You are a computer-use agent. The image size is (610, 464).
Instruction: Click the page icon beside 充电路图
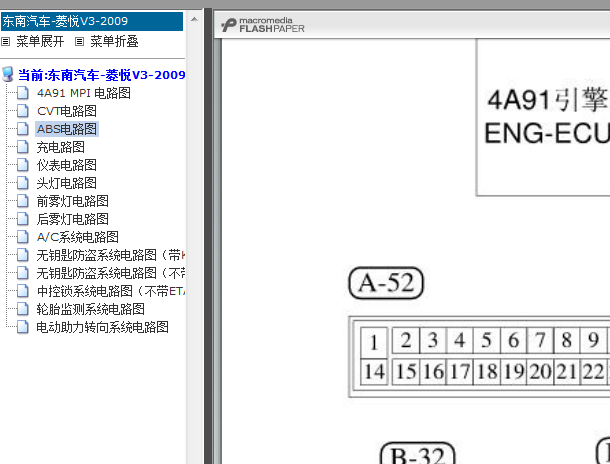(x=23, y=147)
